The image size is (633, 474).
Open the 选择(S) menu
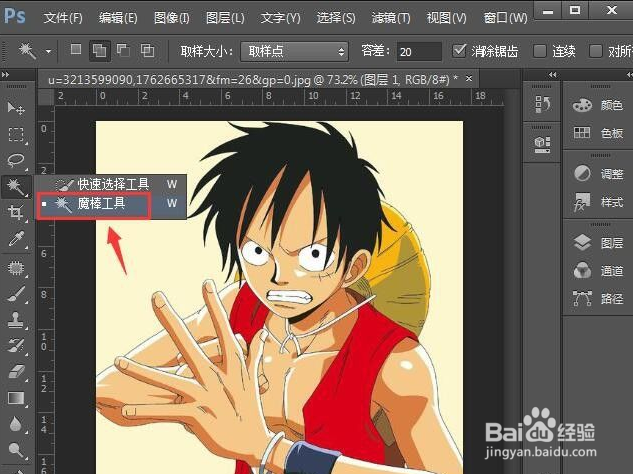click(x=335, y=18)
